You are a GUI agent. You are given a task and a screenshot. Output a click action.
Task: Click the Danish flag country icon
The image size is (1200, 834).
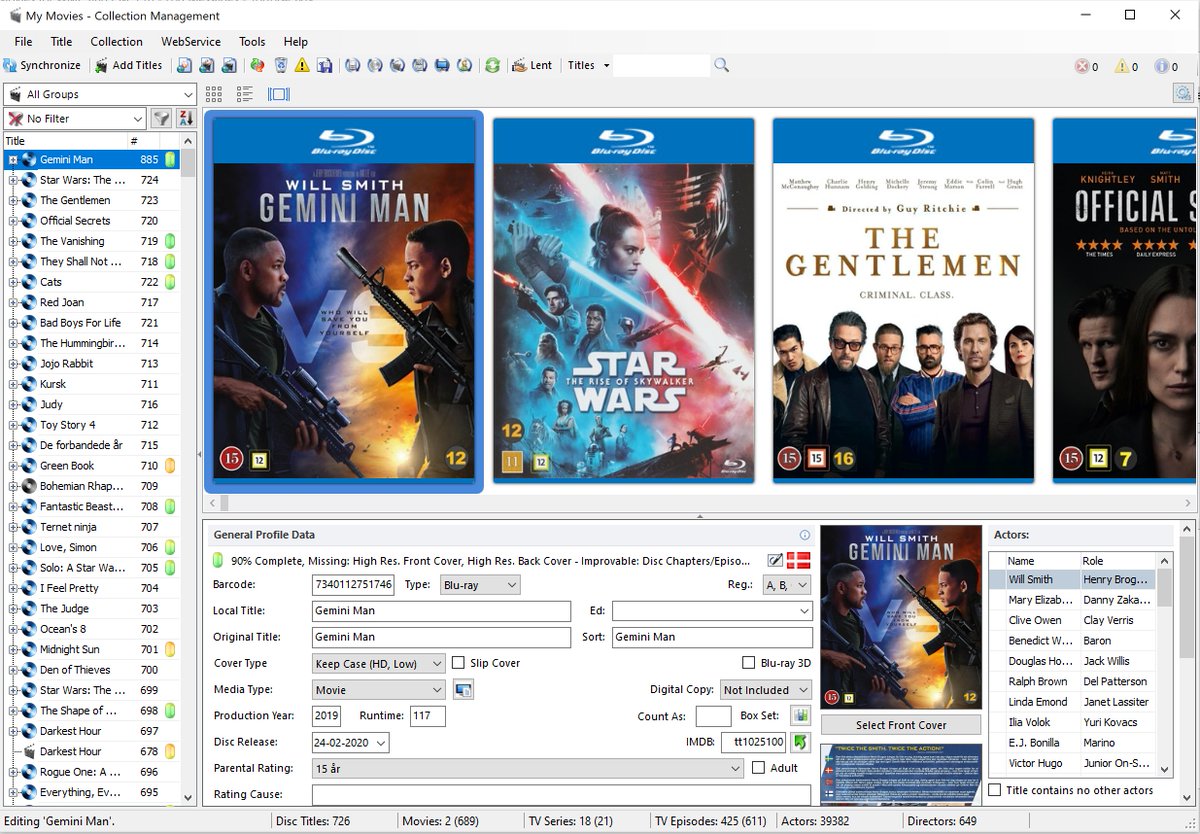coord(799,560)
